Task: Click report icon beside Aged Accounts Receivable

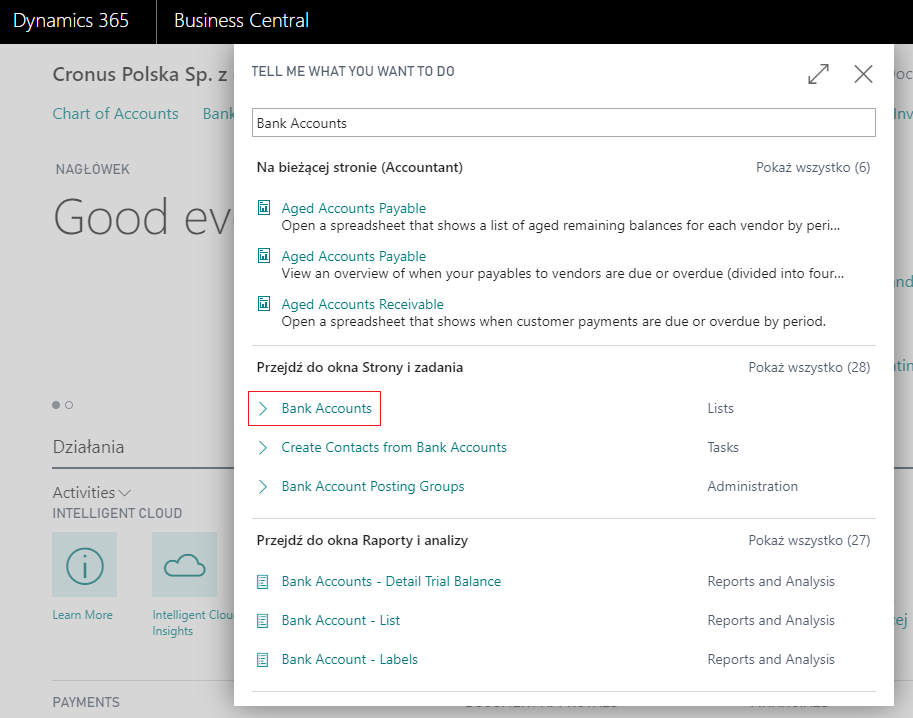Action: pyautogui.click(x=264, y=303)
